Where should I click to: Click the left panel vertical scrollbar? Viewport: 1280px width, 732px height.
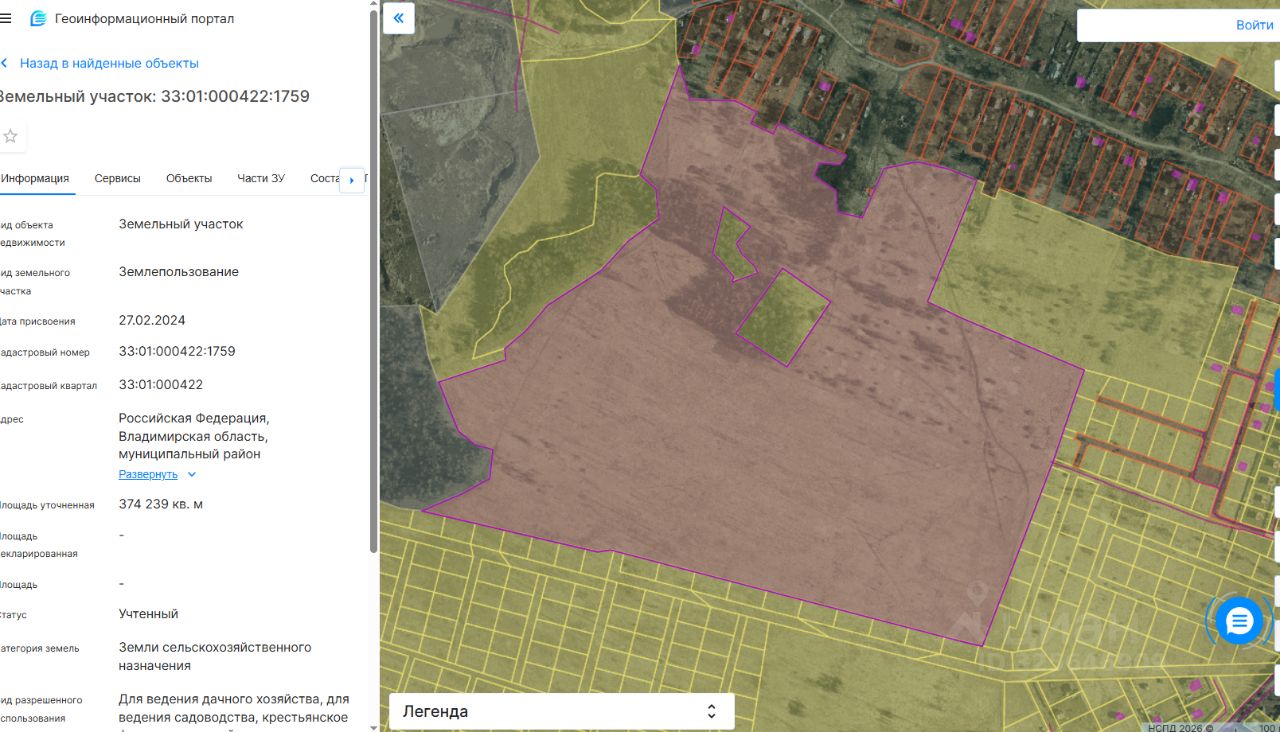374,300
